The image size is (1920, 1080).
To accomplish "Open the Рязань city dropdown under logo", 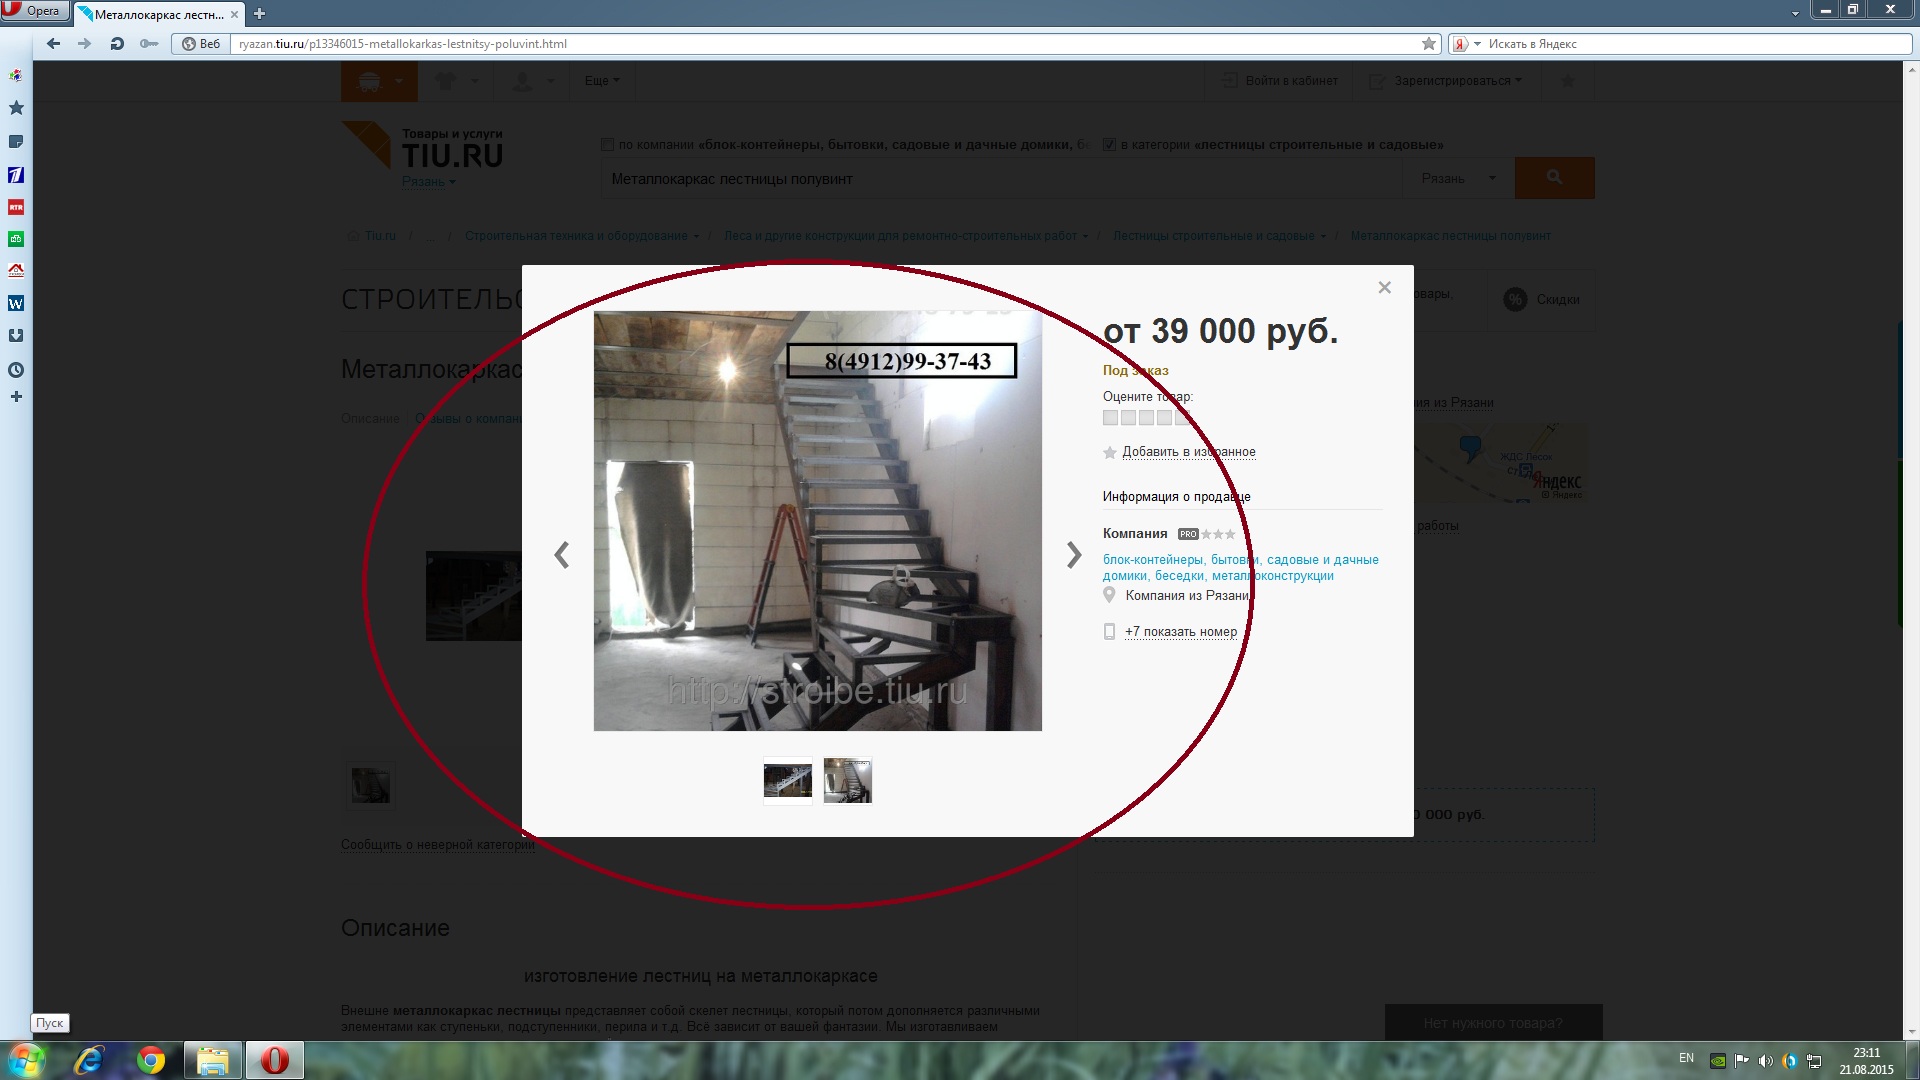I will pyautogui.click(x=428, y=182).
